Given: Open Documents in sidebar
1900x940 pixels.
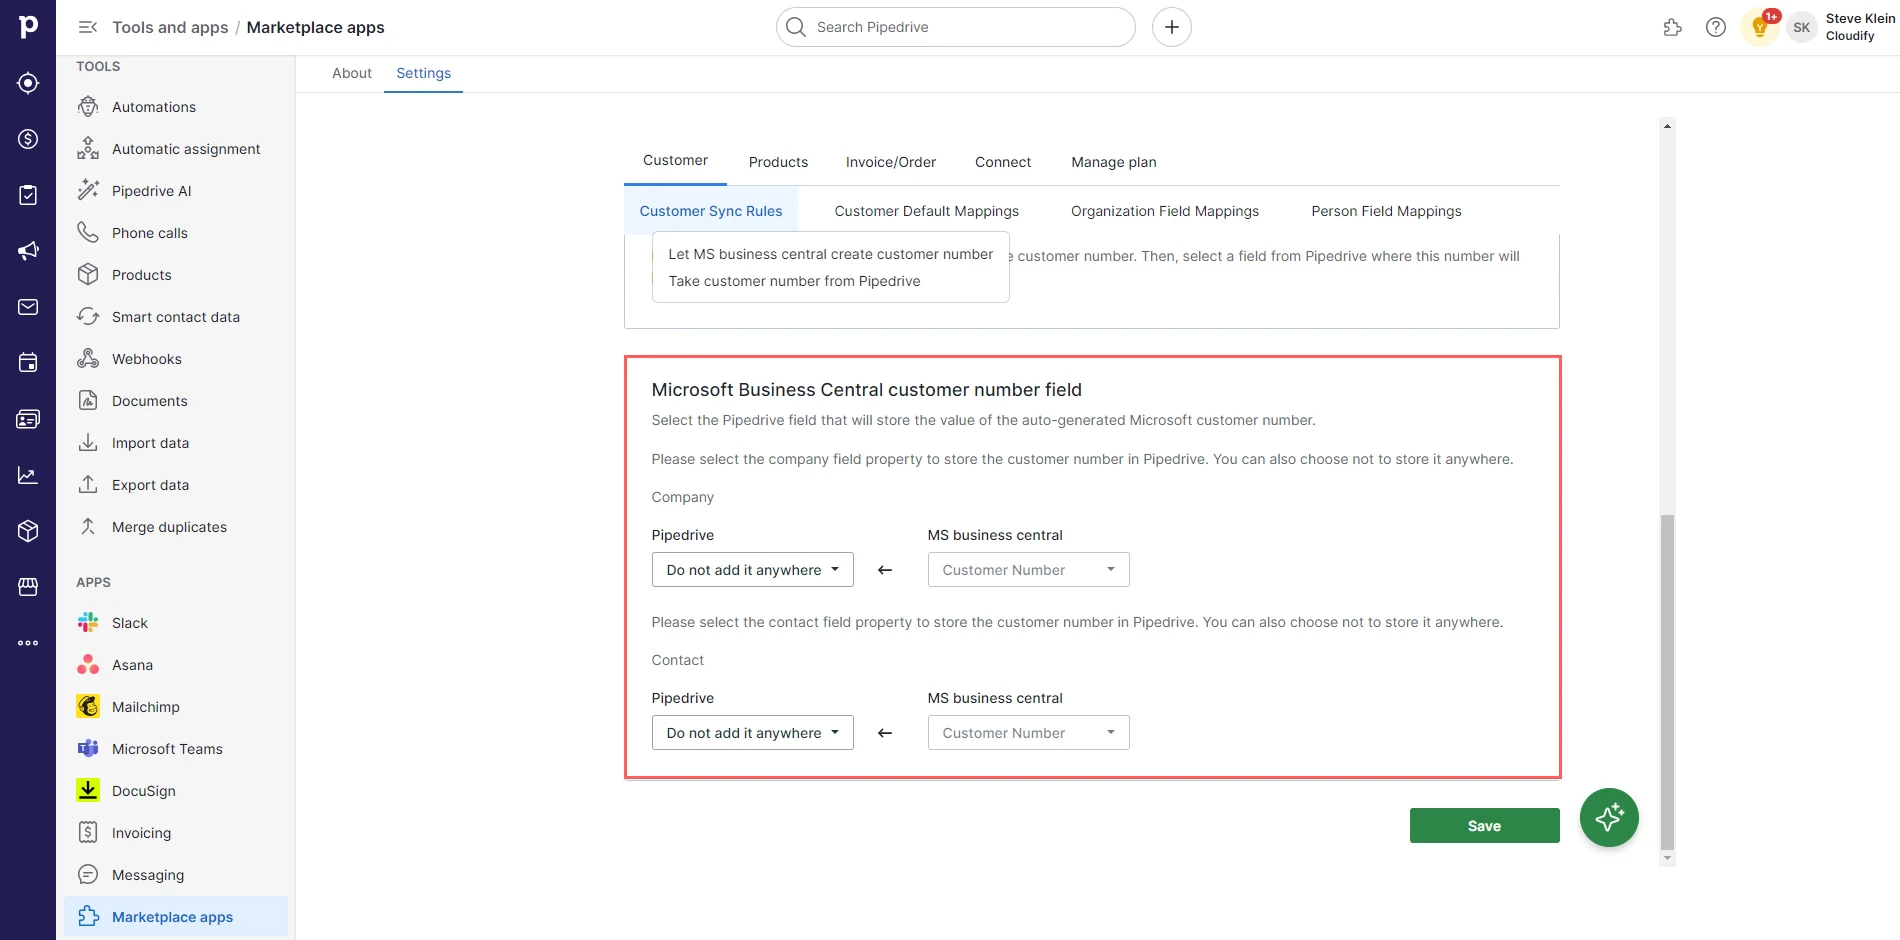Looking at the screenshot, I should pos(176,401).
